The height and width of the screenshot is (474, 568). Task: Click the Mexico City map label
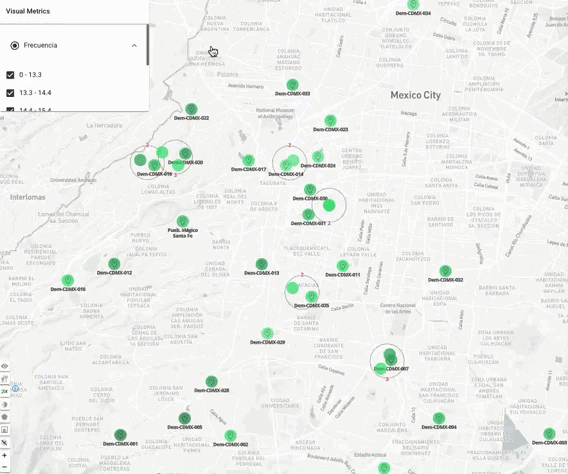pos(415,95)
